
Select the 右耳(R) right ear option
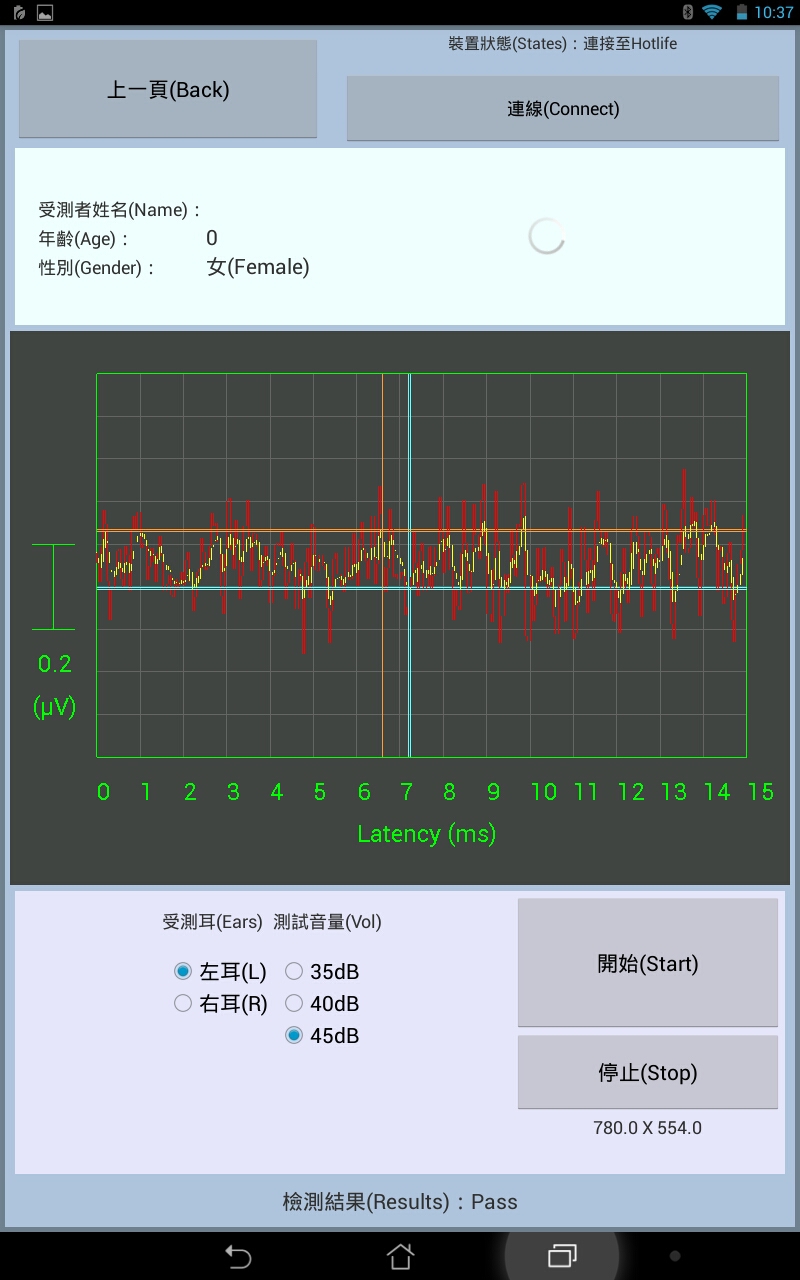[x=220, y=1004]
